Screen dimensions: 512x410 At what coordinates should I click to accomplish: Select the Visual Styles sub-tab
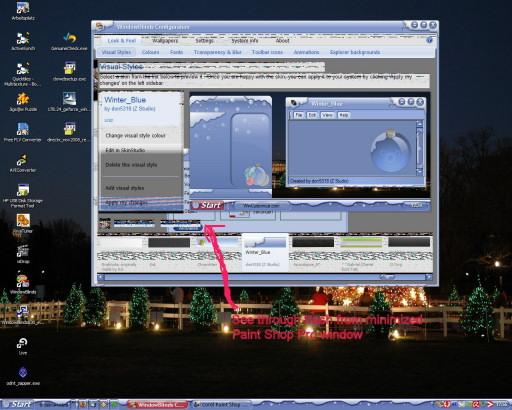point(116,52)
